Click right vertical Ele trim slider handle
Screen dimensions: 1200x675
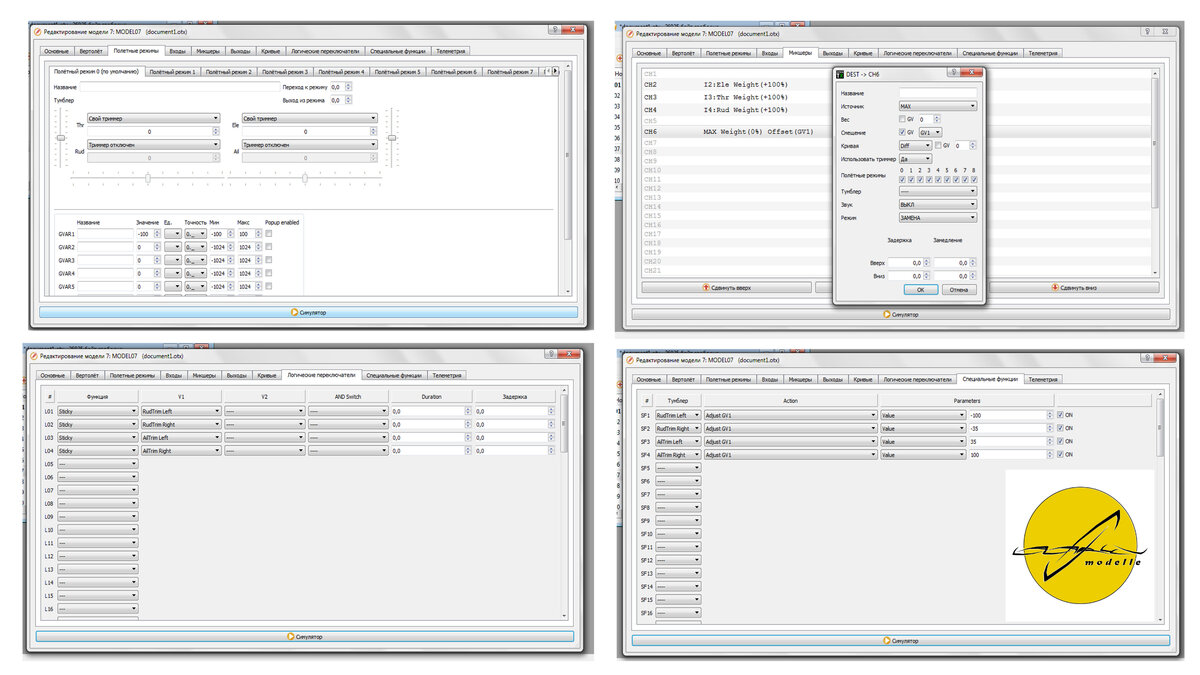point(392,138)
